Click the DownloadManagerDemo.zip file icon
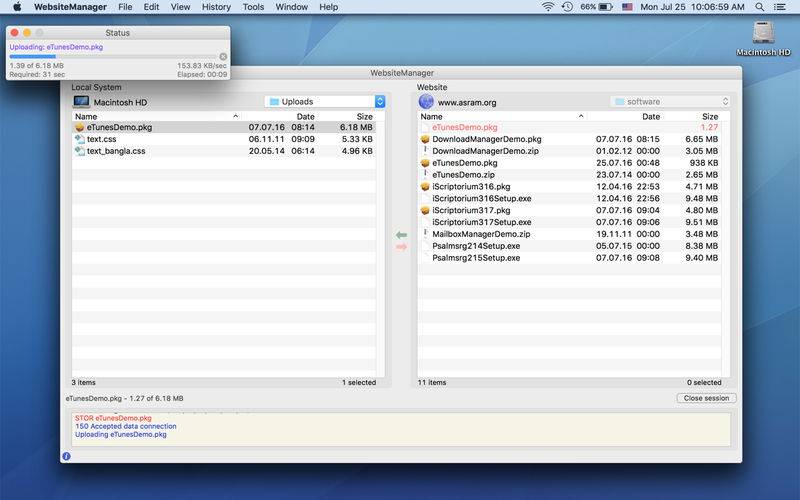 [425, 151]
